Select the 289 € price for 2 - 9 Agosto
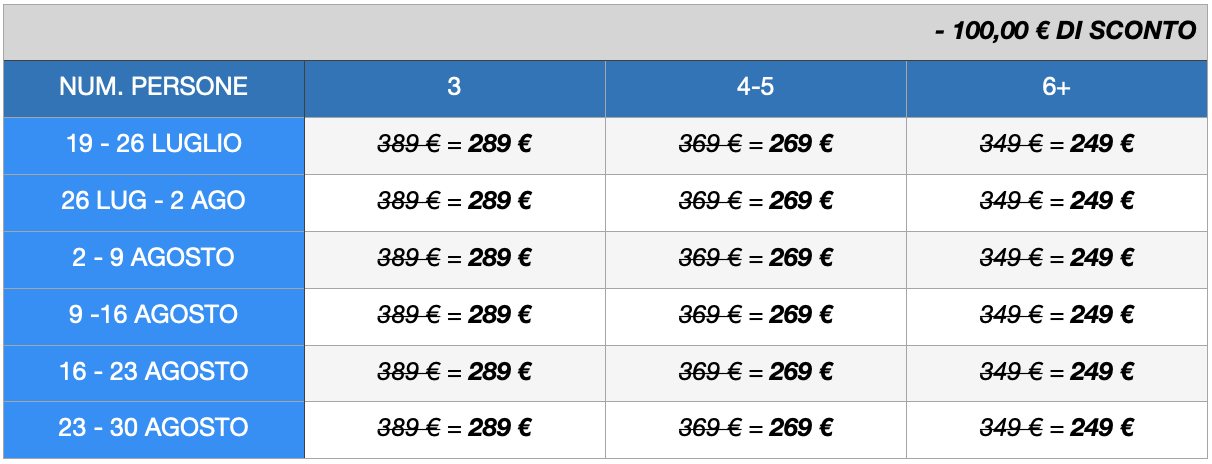This screenshot has width=1212, height=464. tap(500, 258)
